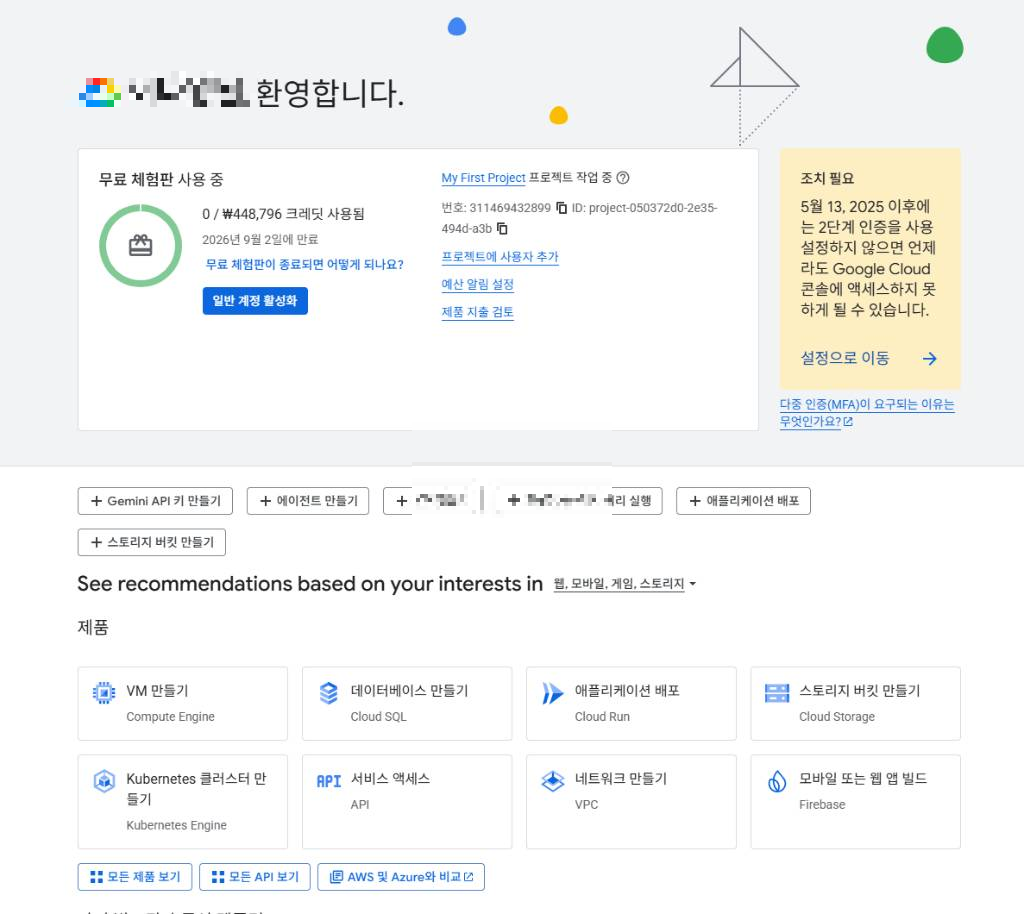Image resolution: width=1024 pixels, height=914 pixels.
Task: Click the Cloud Run arrows icon
Action: pyautogui.click(x=552, y=692)
